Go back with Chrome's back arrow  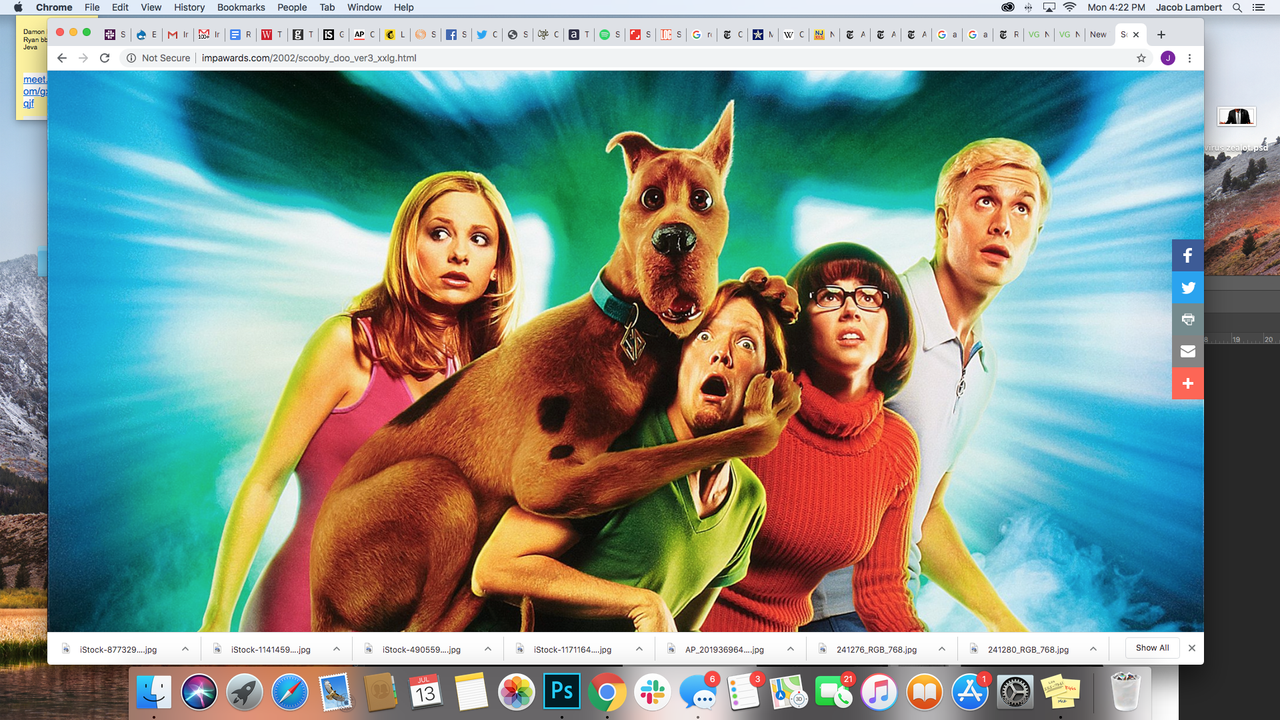62,58
